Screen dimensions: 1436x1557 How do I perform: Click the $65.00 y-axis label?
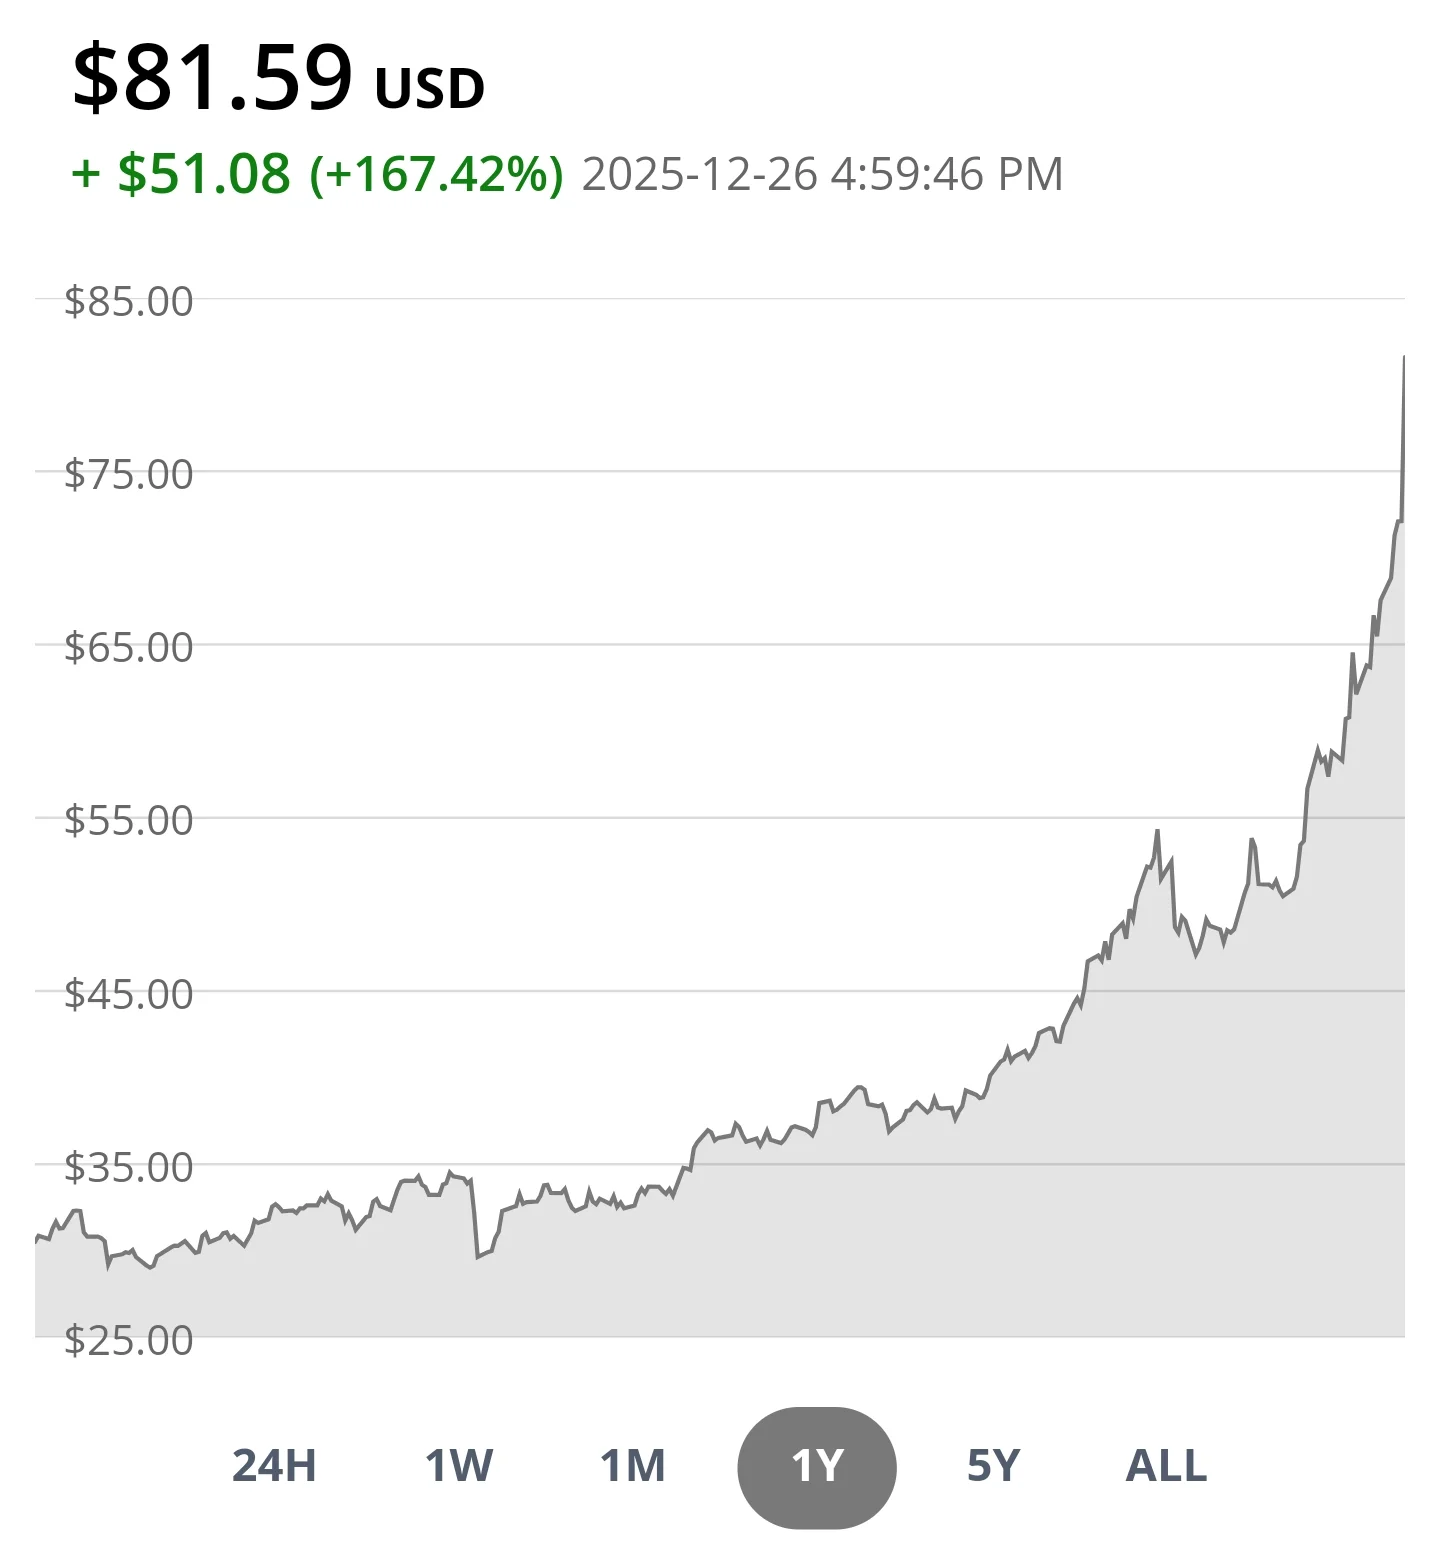[x=128, y=647]
